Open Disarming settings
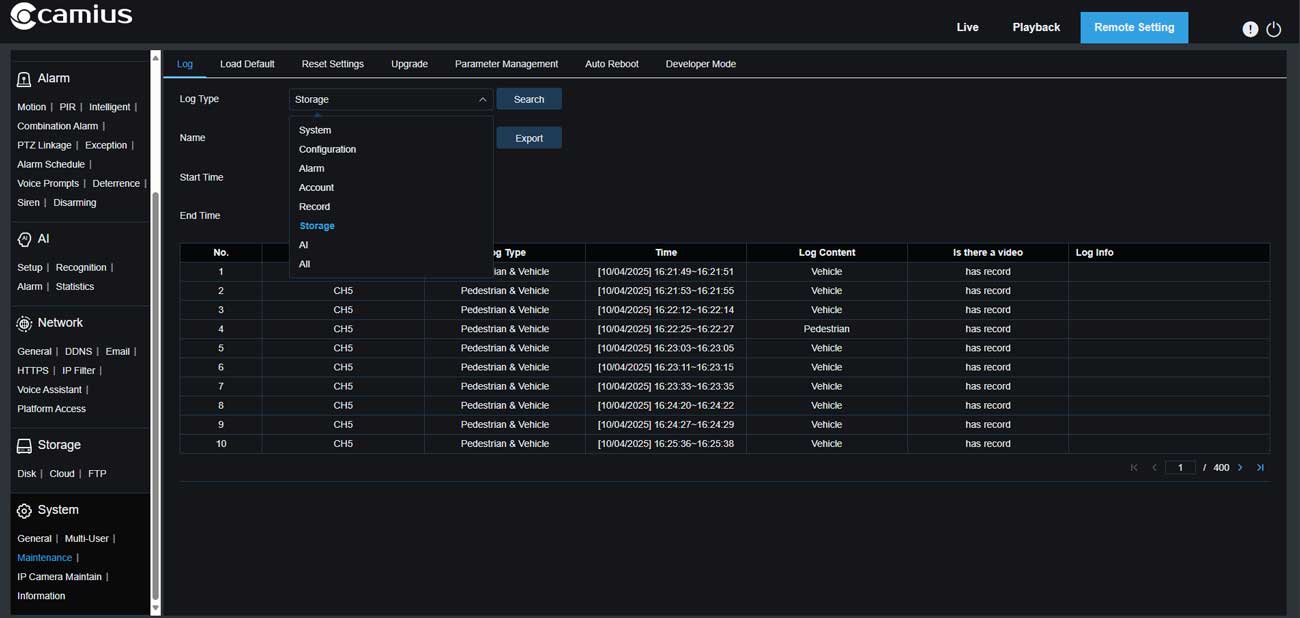Viewport: 1300px width, 618px height. 75,202
